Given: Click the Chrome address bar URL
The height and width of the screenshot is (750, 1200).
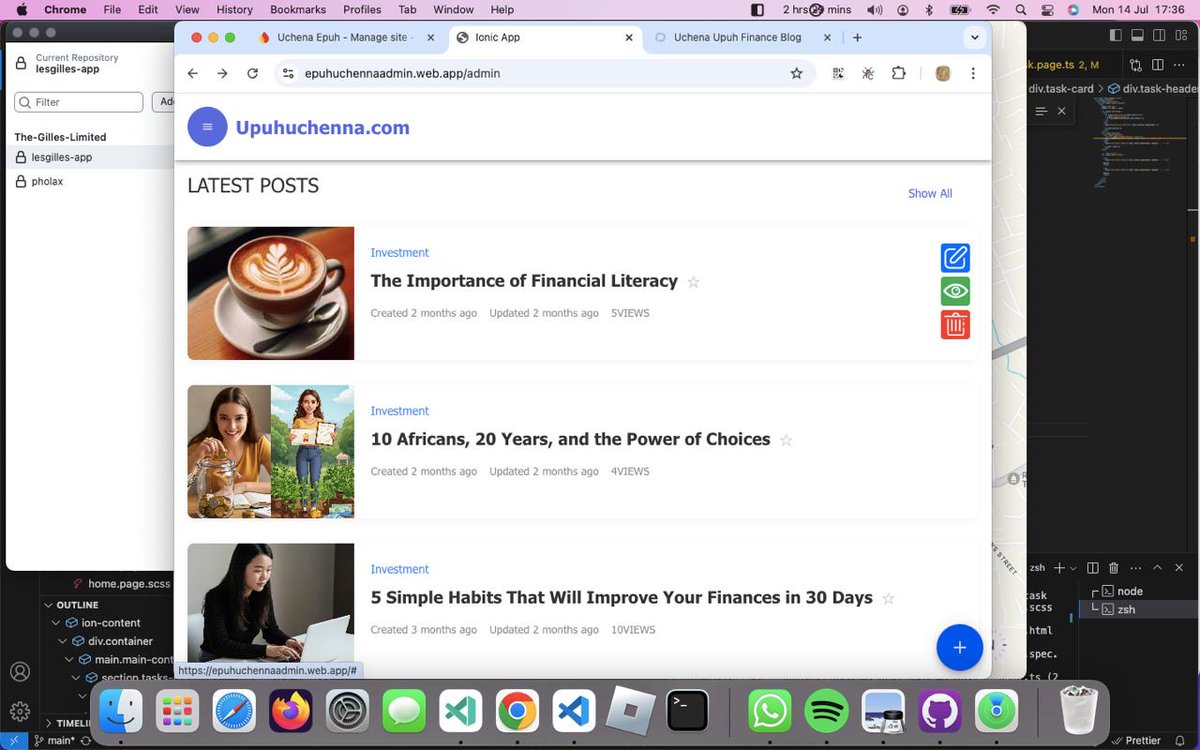Looking at the screenshot, I should 402,73.
